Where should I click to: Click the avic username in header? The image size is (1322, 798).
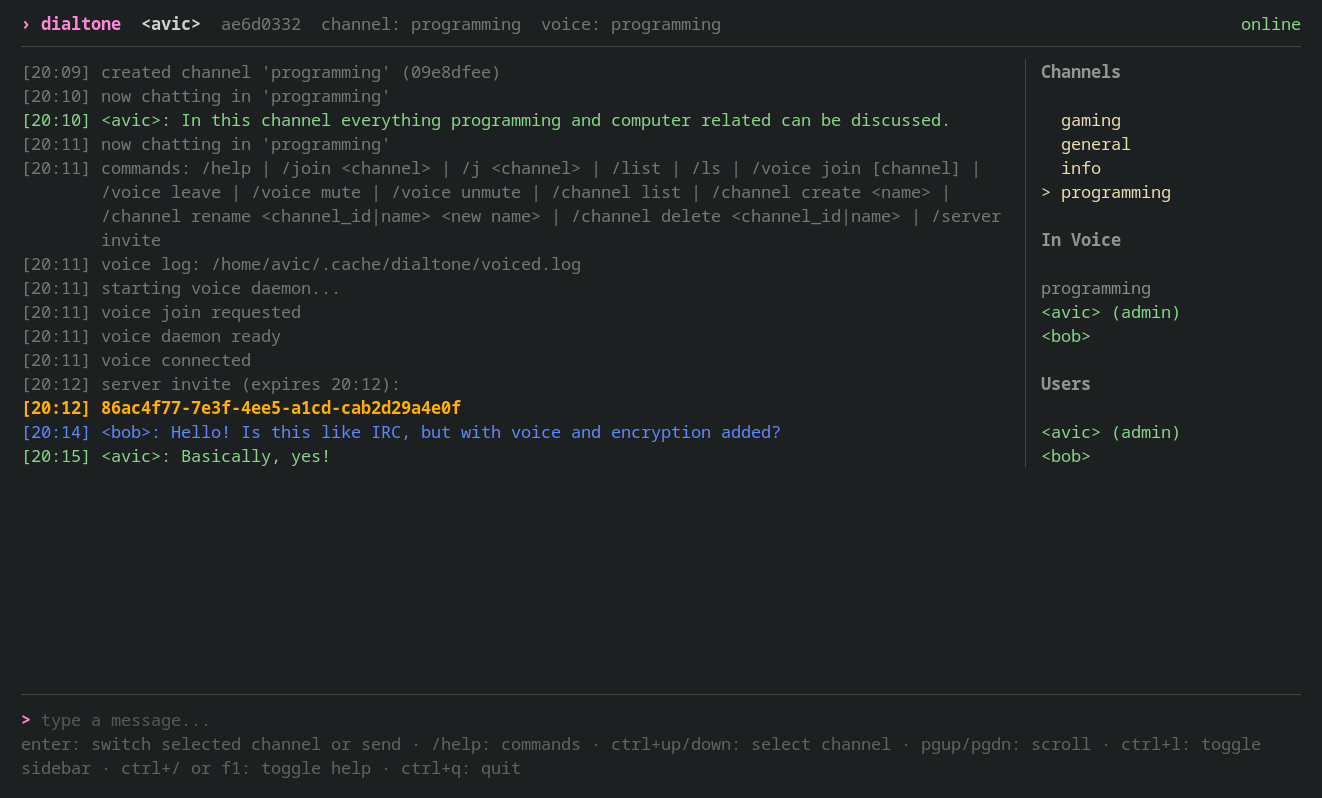[x=170, y=24]
